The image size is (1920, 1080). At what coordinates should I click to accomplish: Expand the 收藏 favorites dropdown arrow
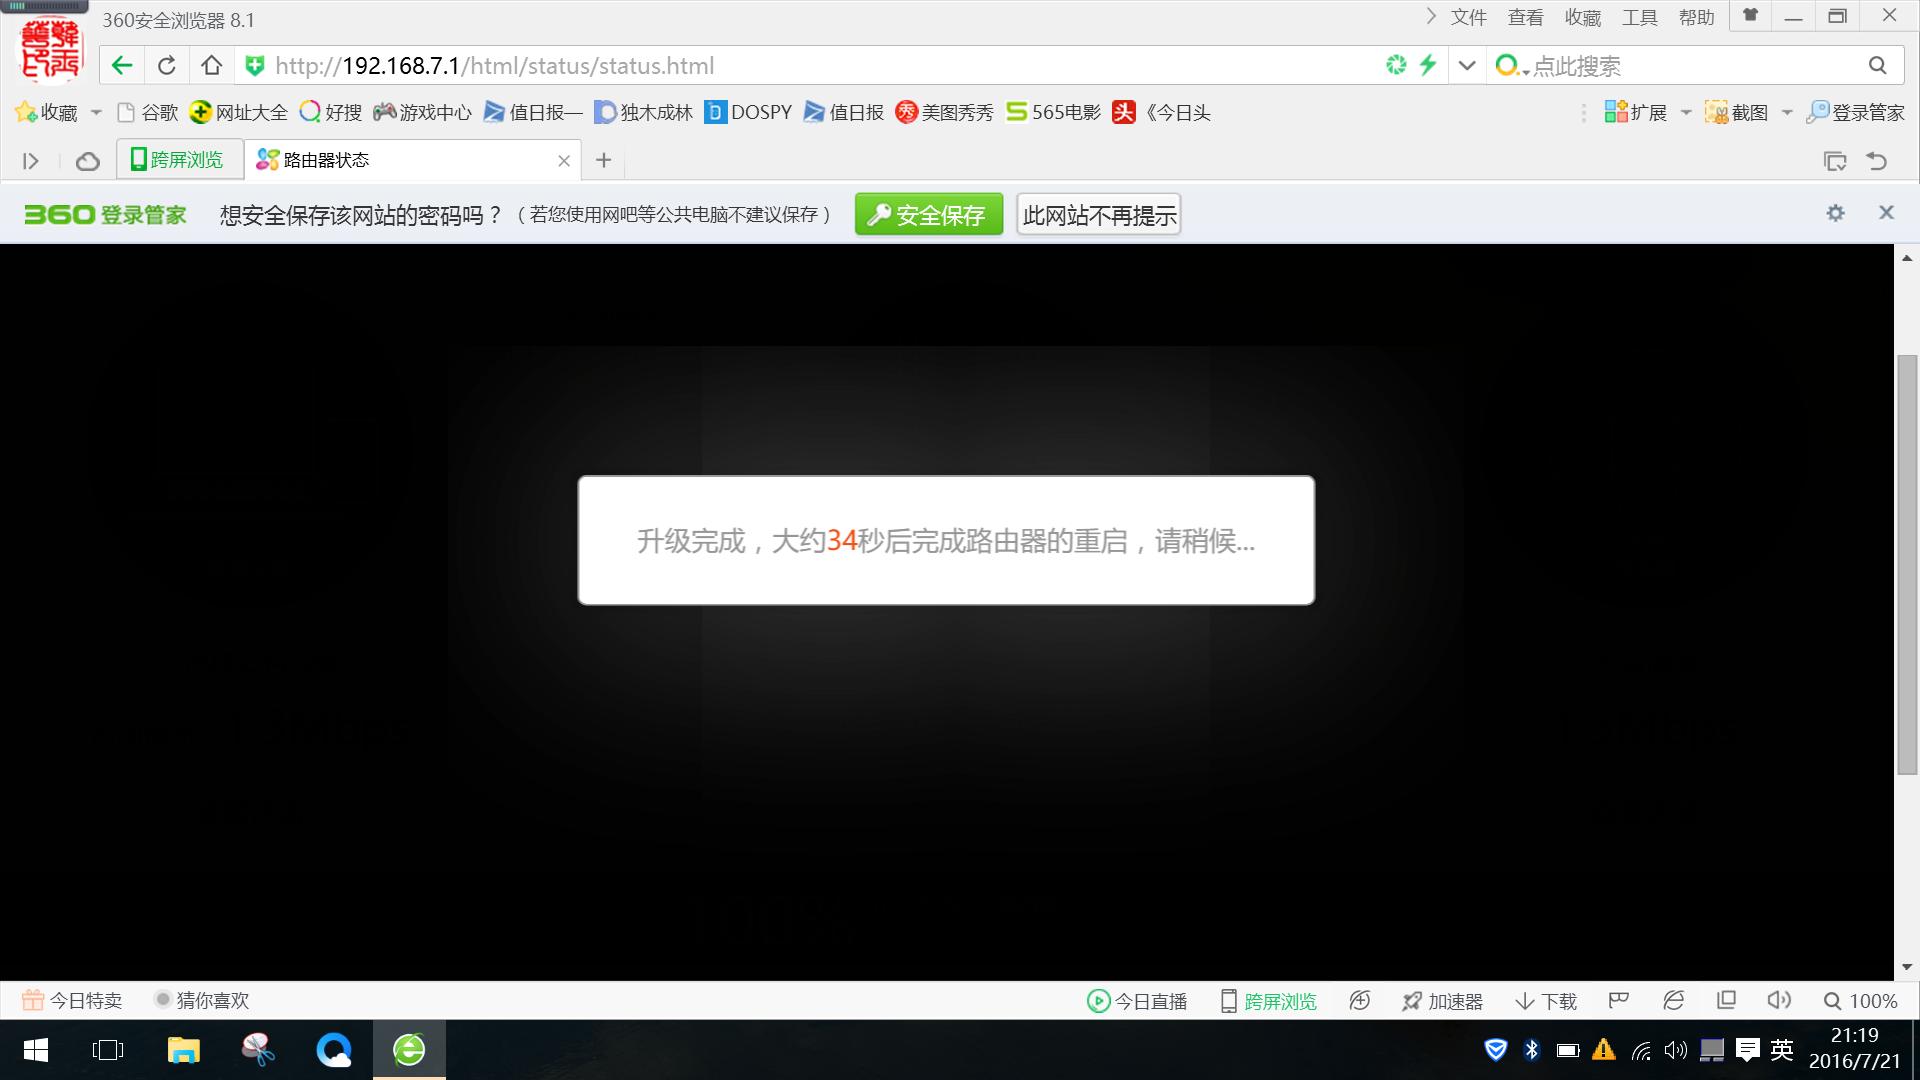(96, 112)
